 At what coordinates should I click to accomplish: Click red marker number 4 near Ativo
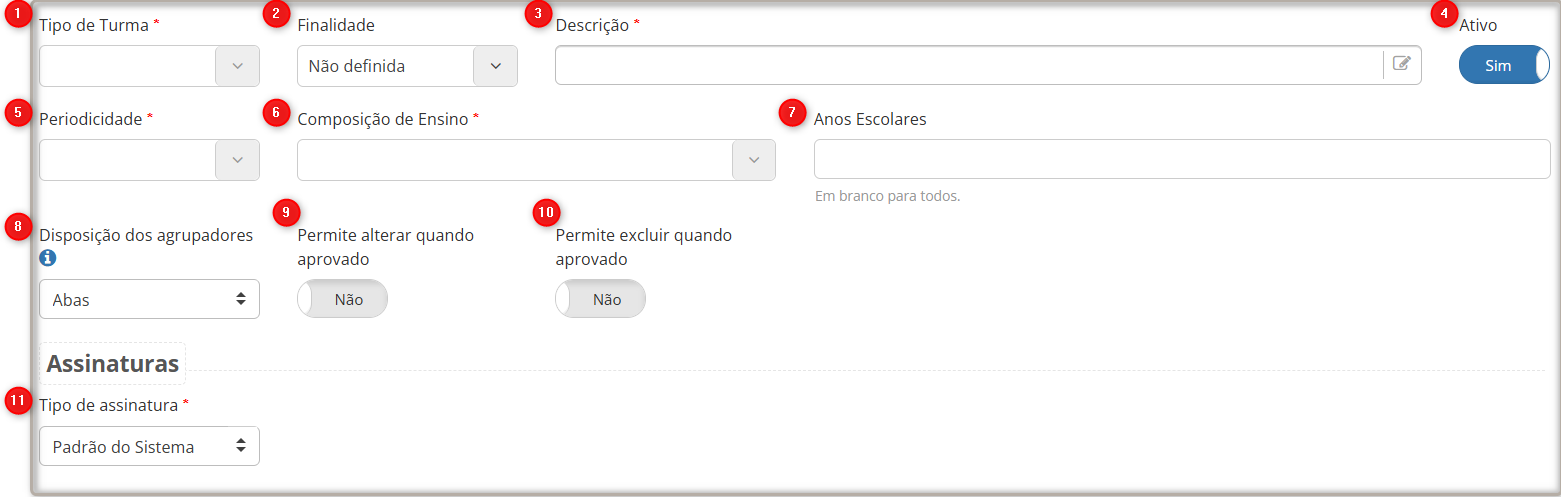click(x=1443, y=14)
